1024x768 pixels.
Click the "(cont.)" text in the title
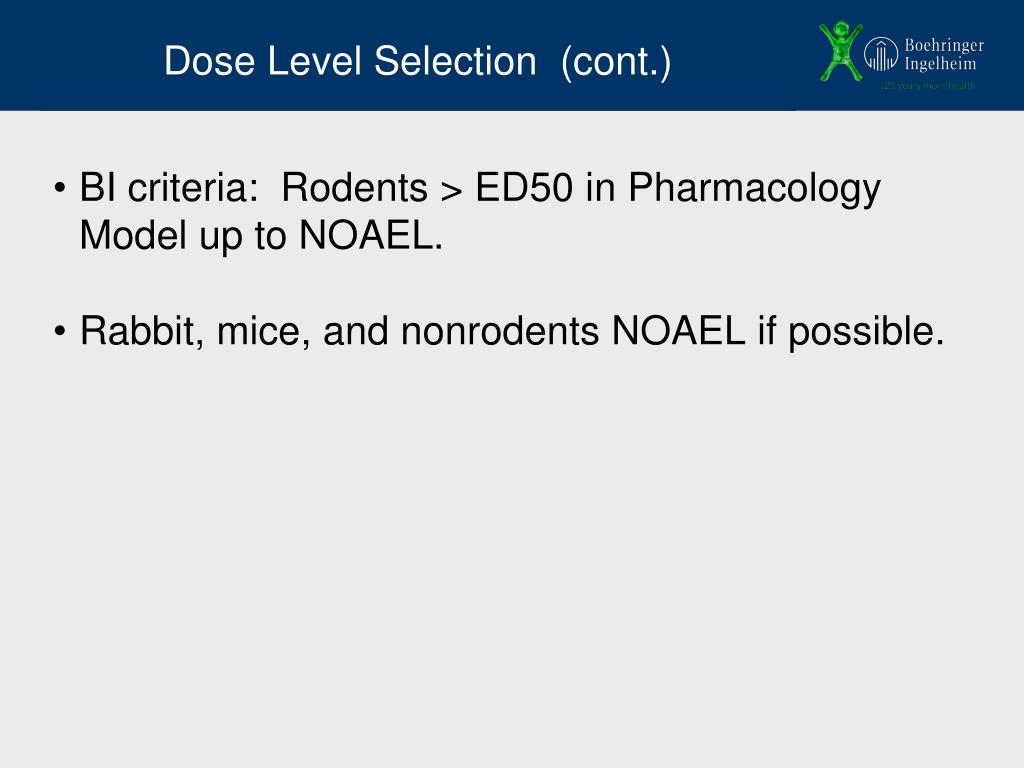click(616, 63)
